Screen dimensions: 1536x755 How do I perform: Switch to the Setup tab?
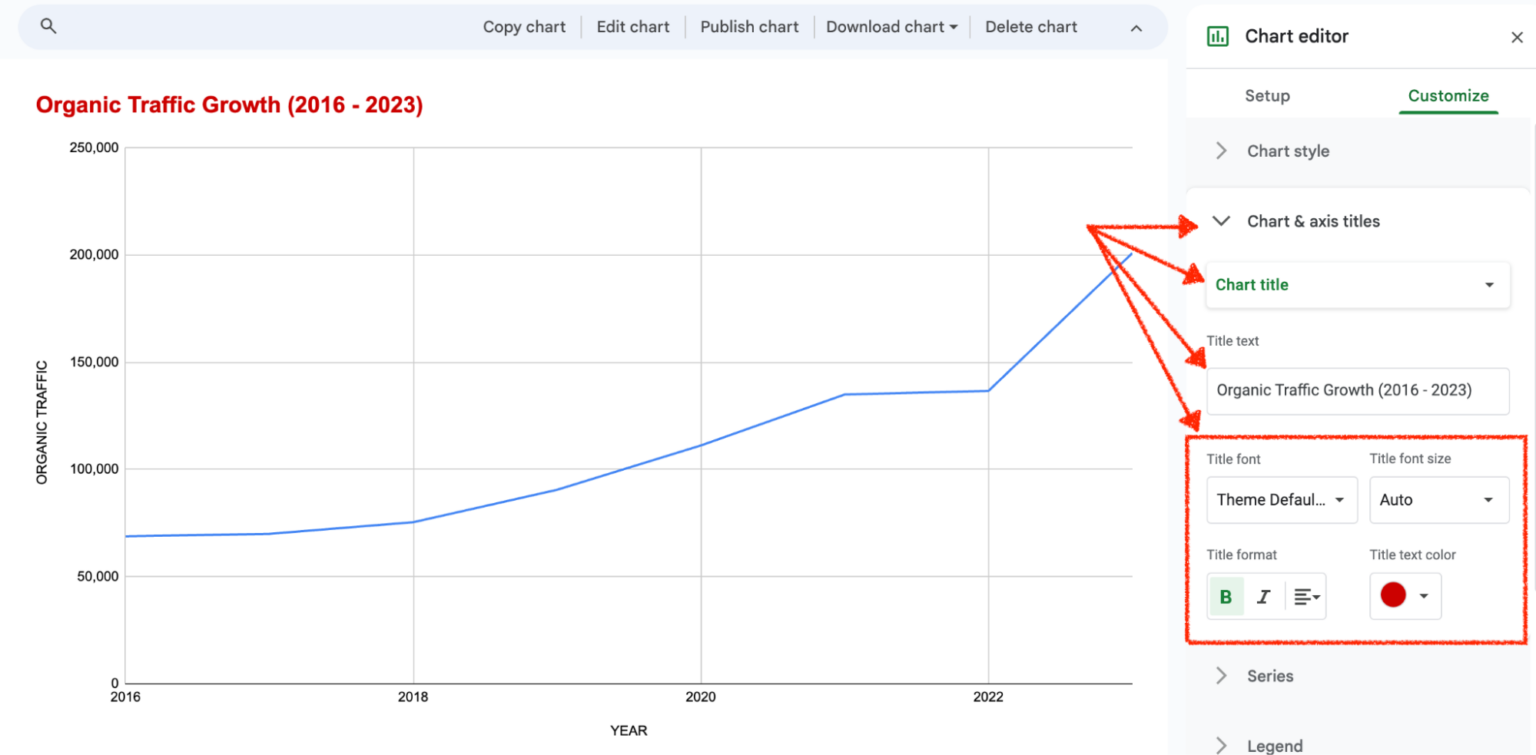tap(1267, 95)
